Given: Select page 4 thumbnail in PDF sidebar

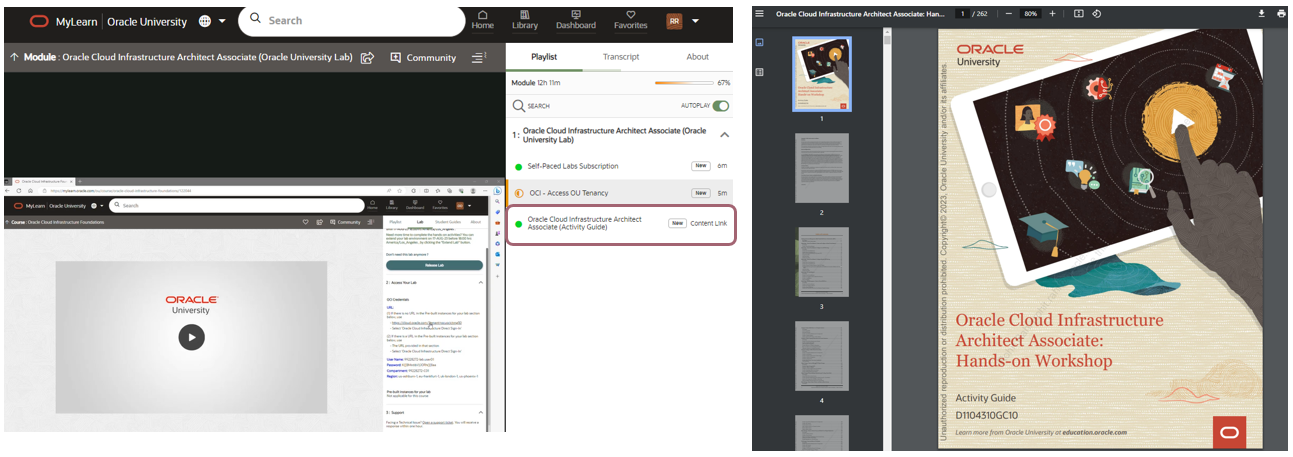Looking at the screenshot, I should [x=821, y=356].
